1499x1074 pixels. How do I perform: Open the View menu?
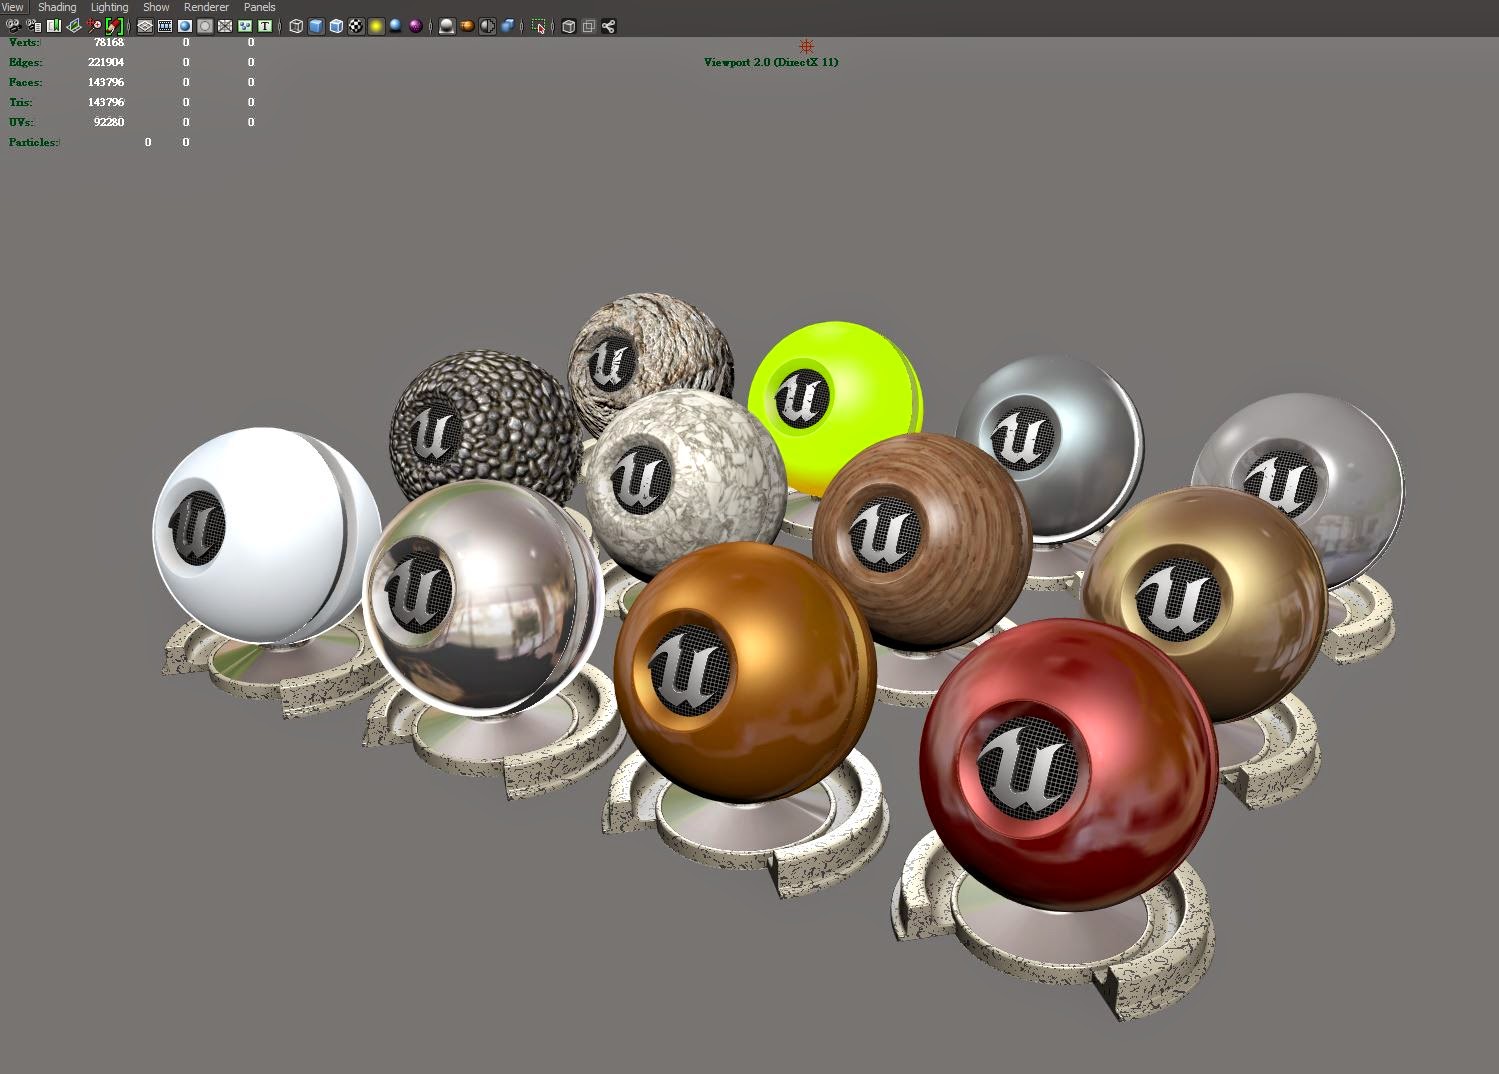click(x=12, y=7)
